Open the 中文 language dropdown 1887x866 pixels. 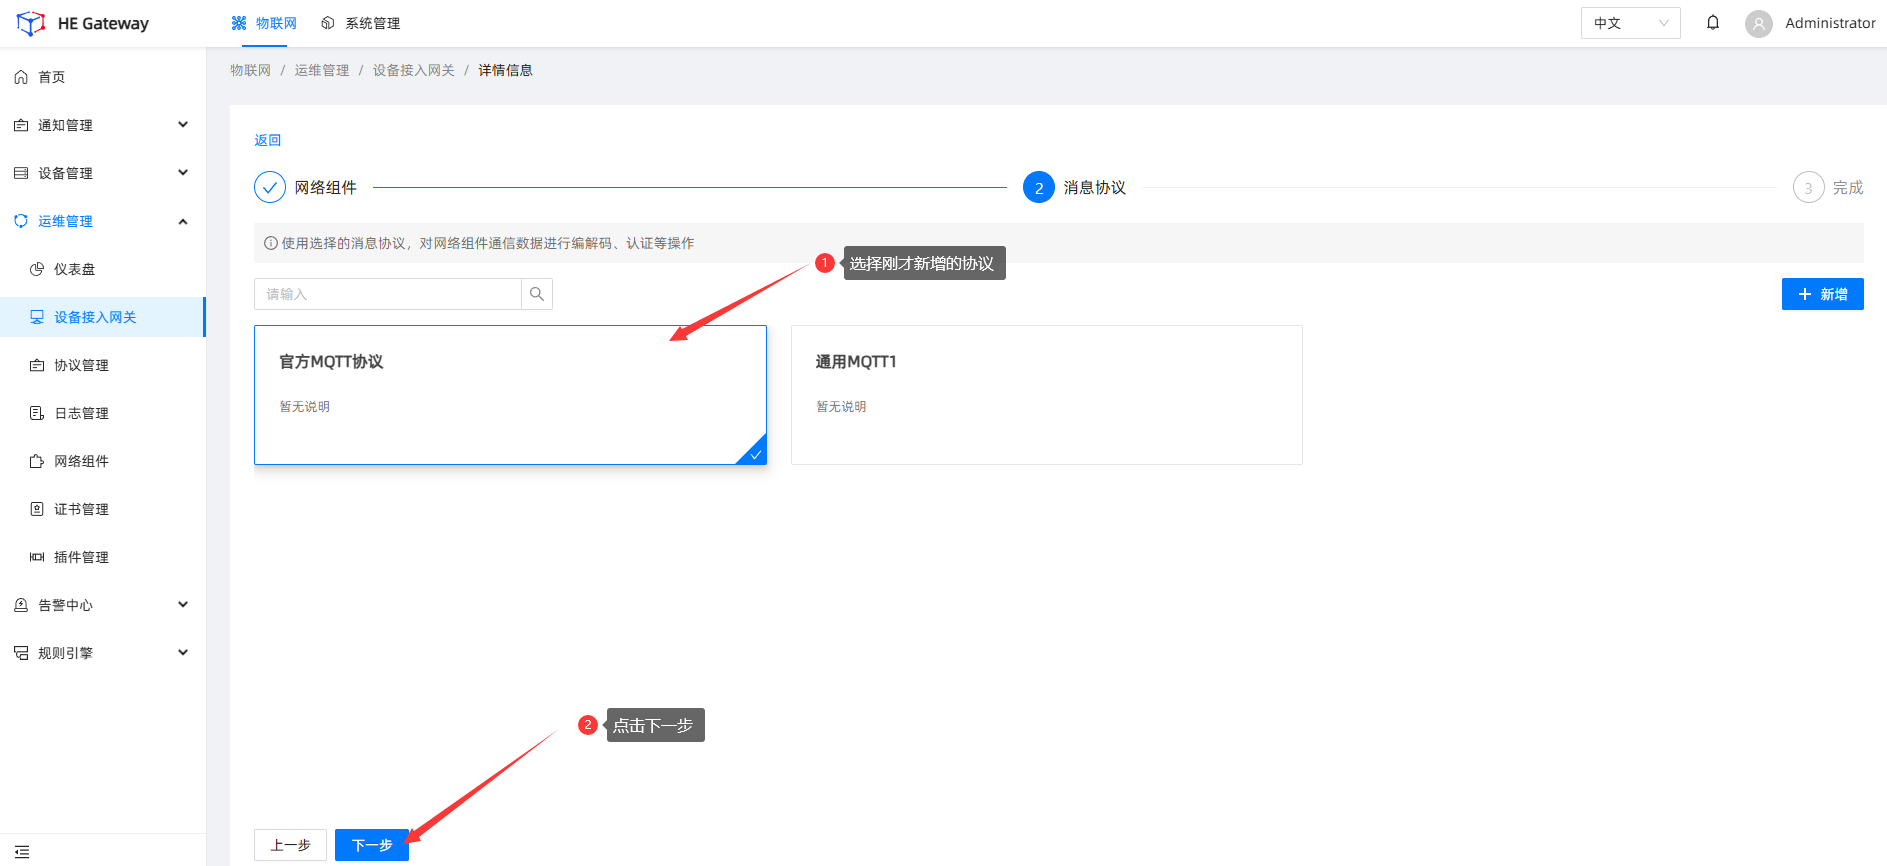coord(1630,23)
